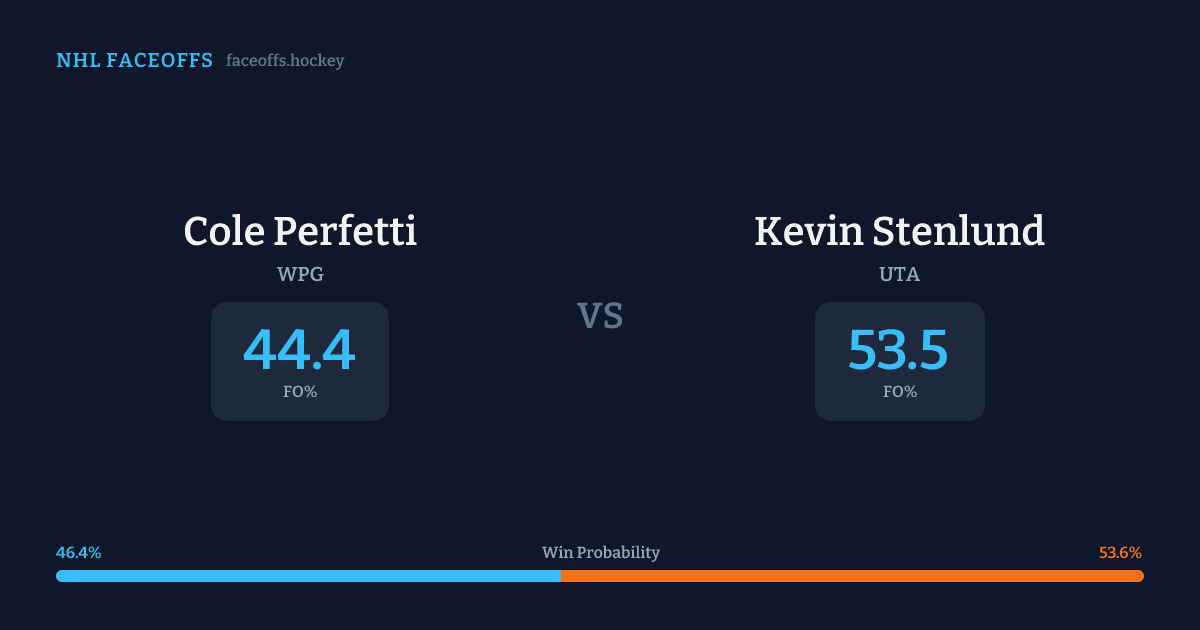The height and width of the screenshot is (630, 1200).
Task: Click the orange segment of probability bar
Action: coord(852,576)
